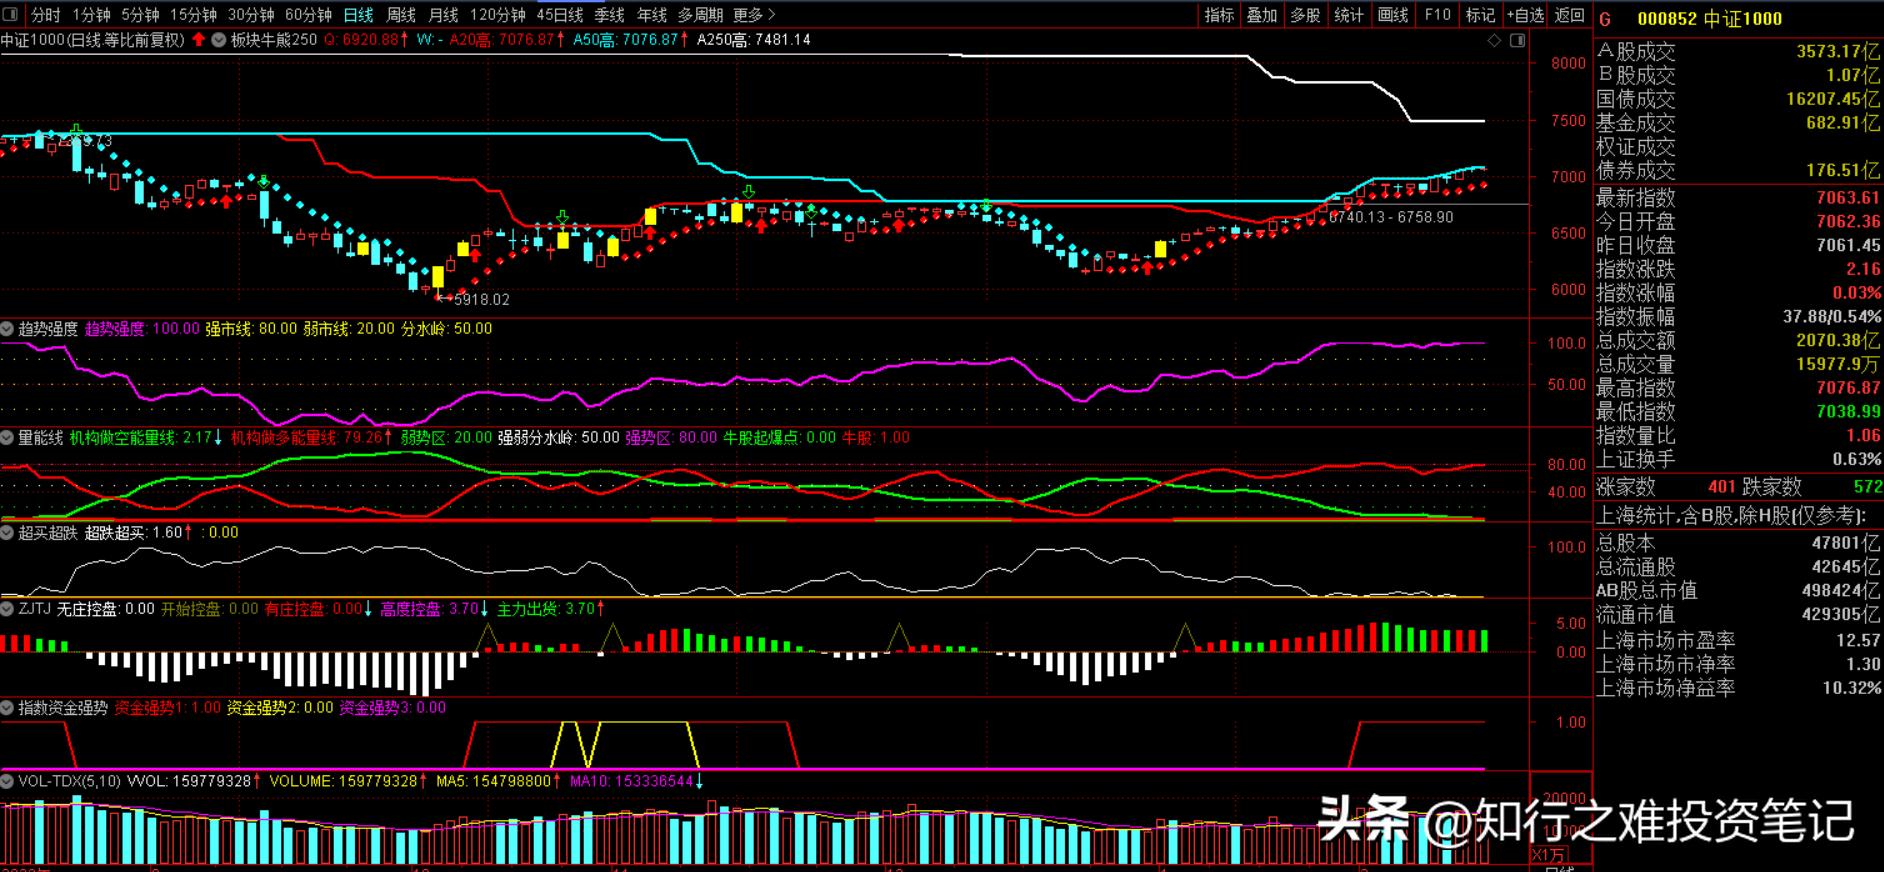Toggle the side panel icon beside the diamond
1884x872 pixels.
(1517, 41)
